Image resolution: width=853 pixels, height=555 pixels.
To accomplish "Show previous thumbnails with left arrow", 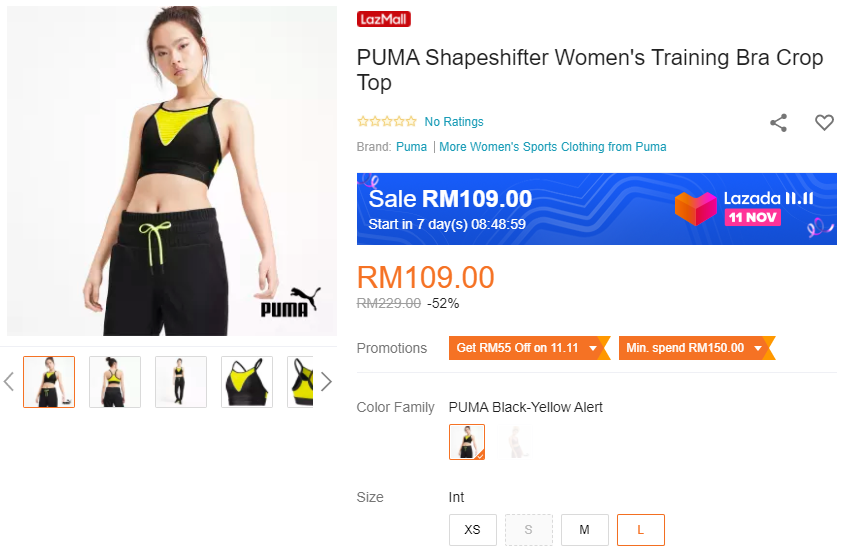I will [9, 381].
